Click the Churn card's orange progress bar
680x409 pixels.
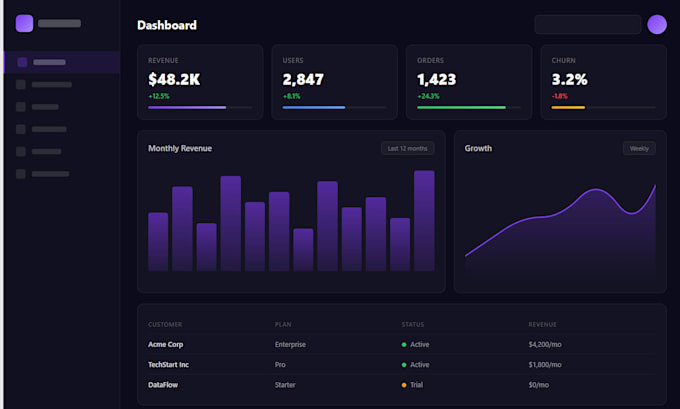pos(568,107)
